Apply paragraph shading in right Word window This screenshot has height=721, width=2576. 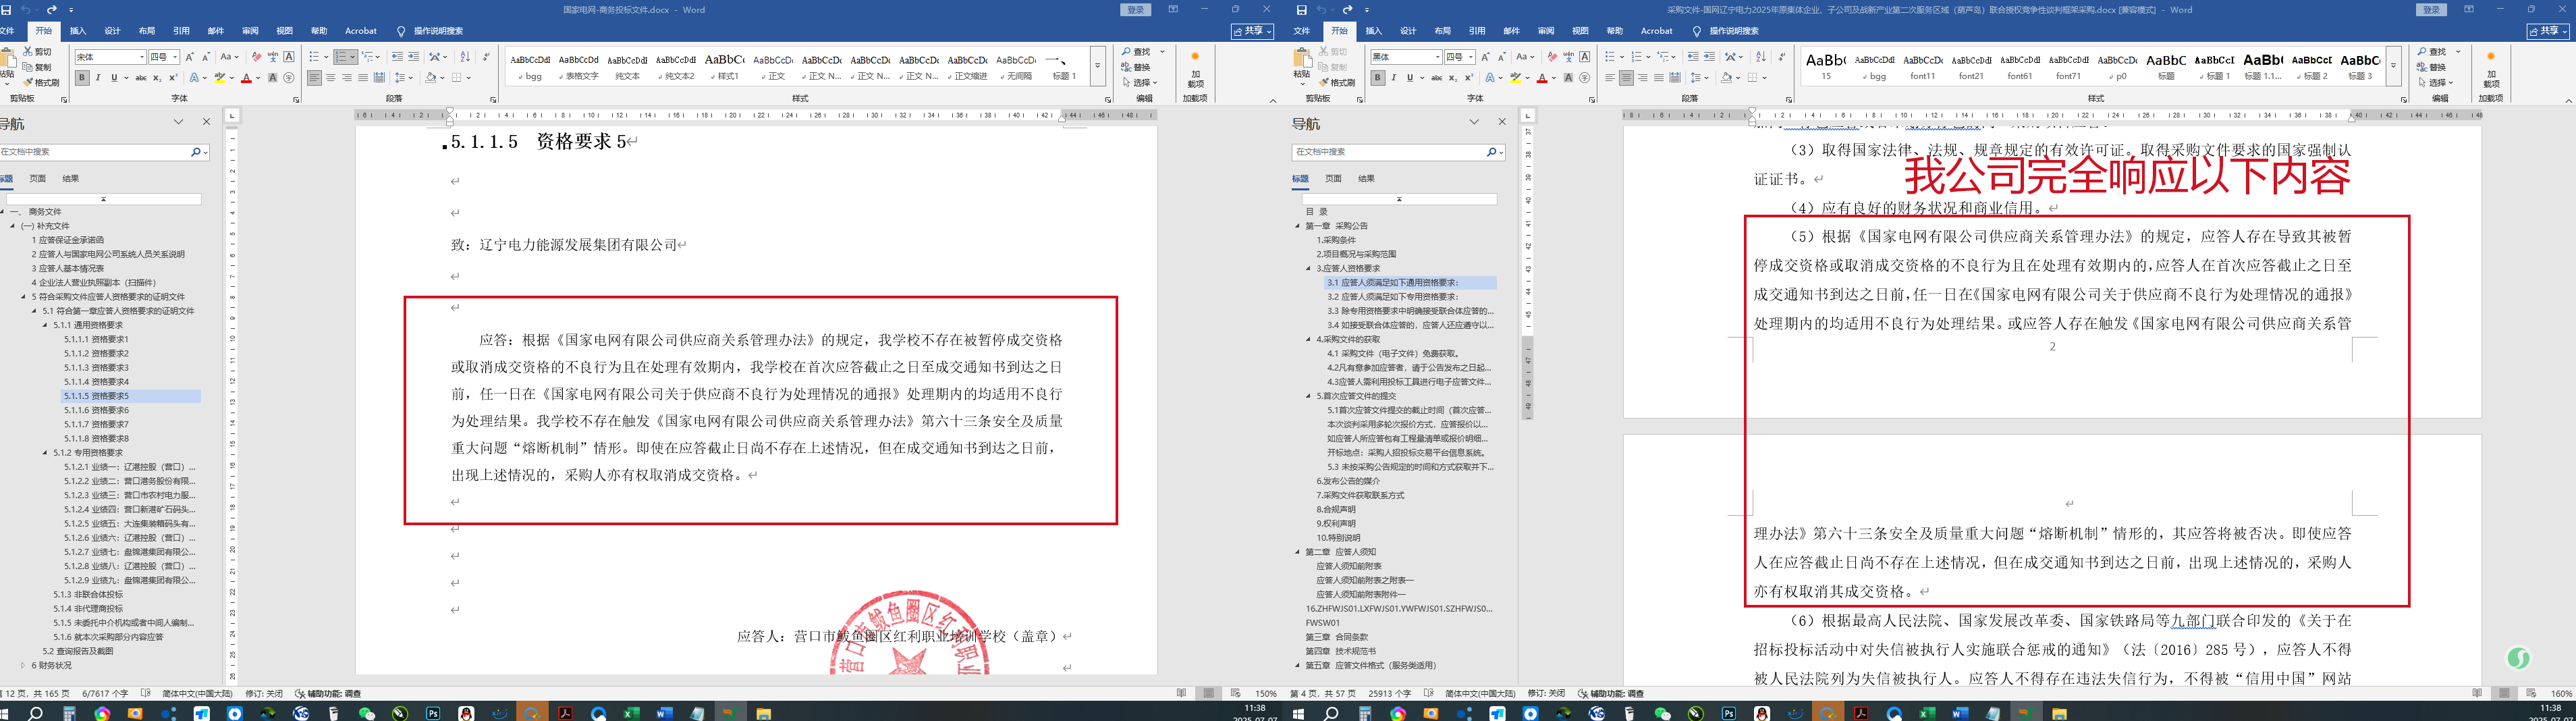click(x=1728, y=78)
